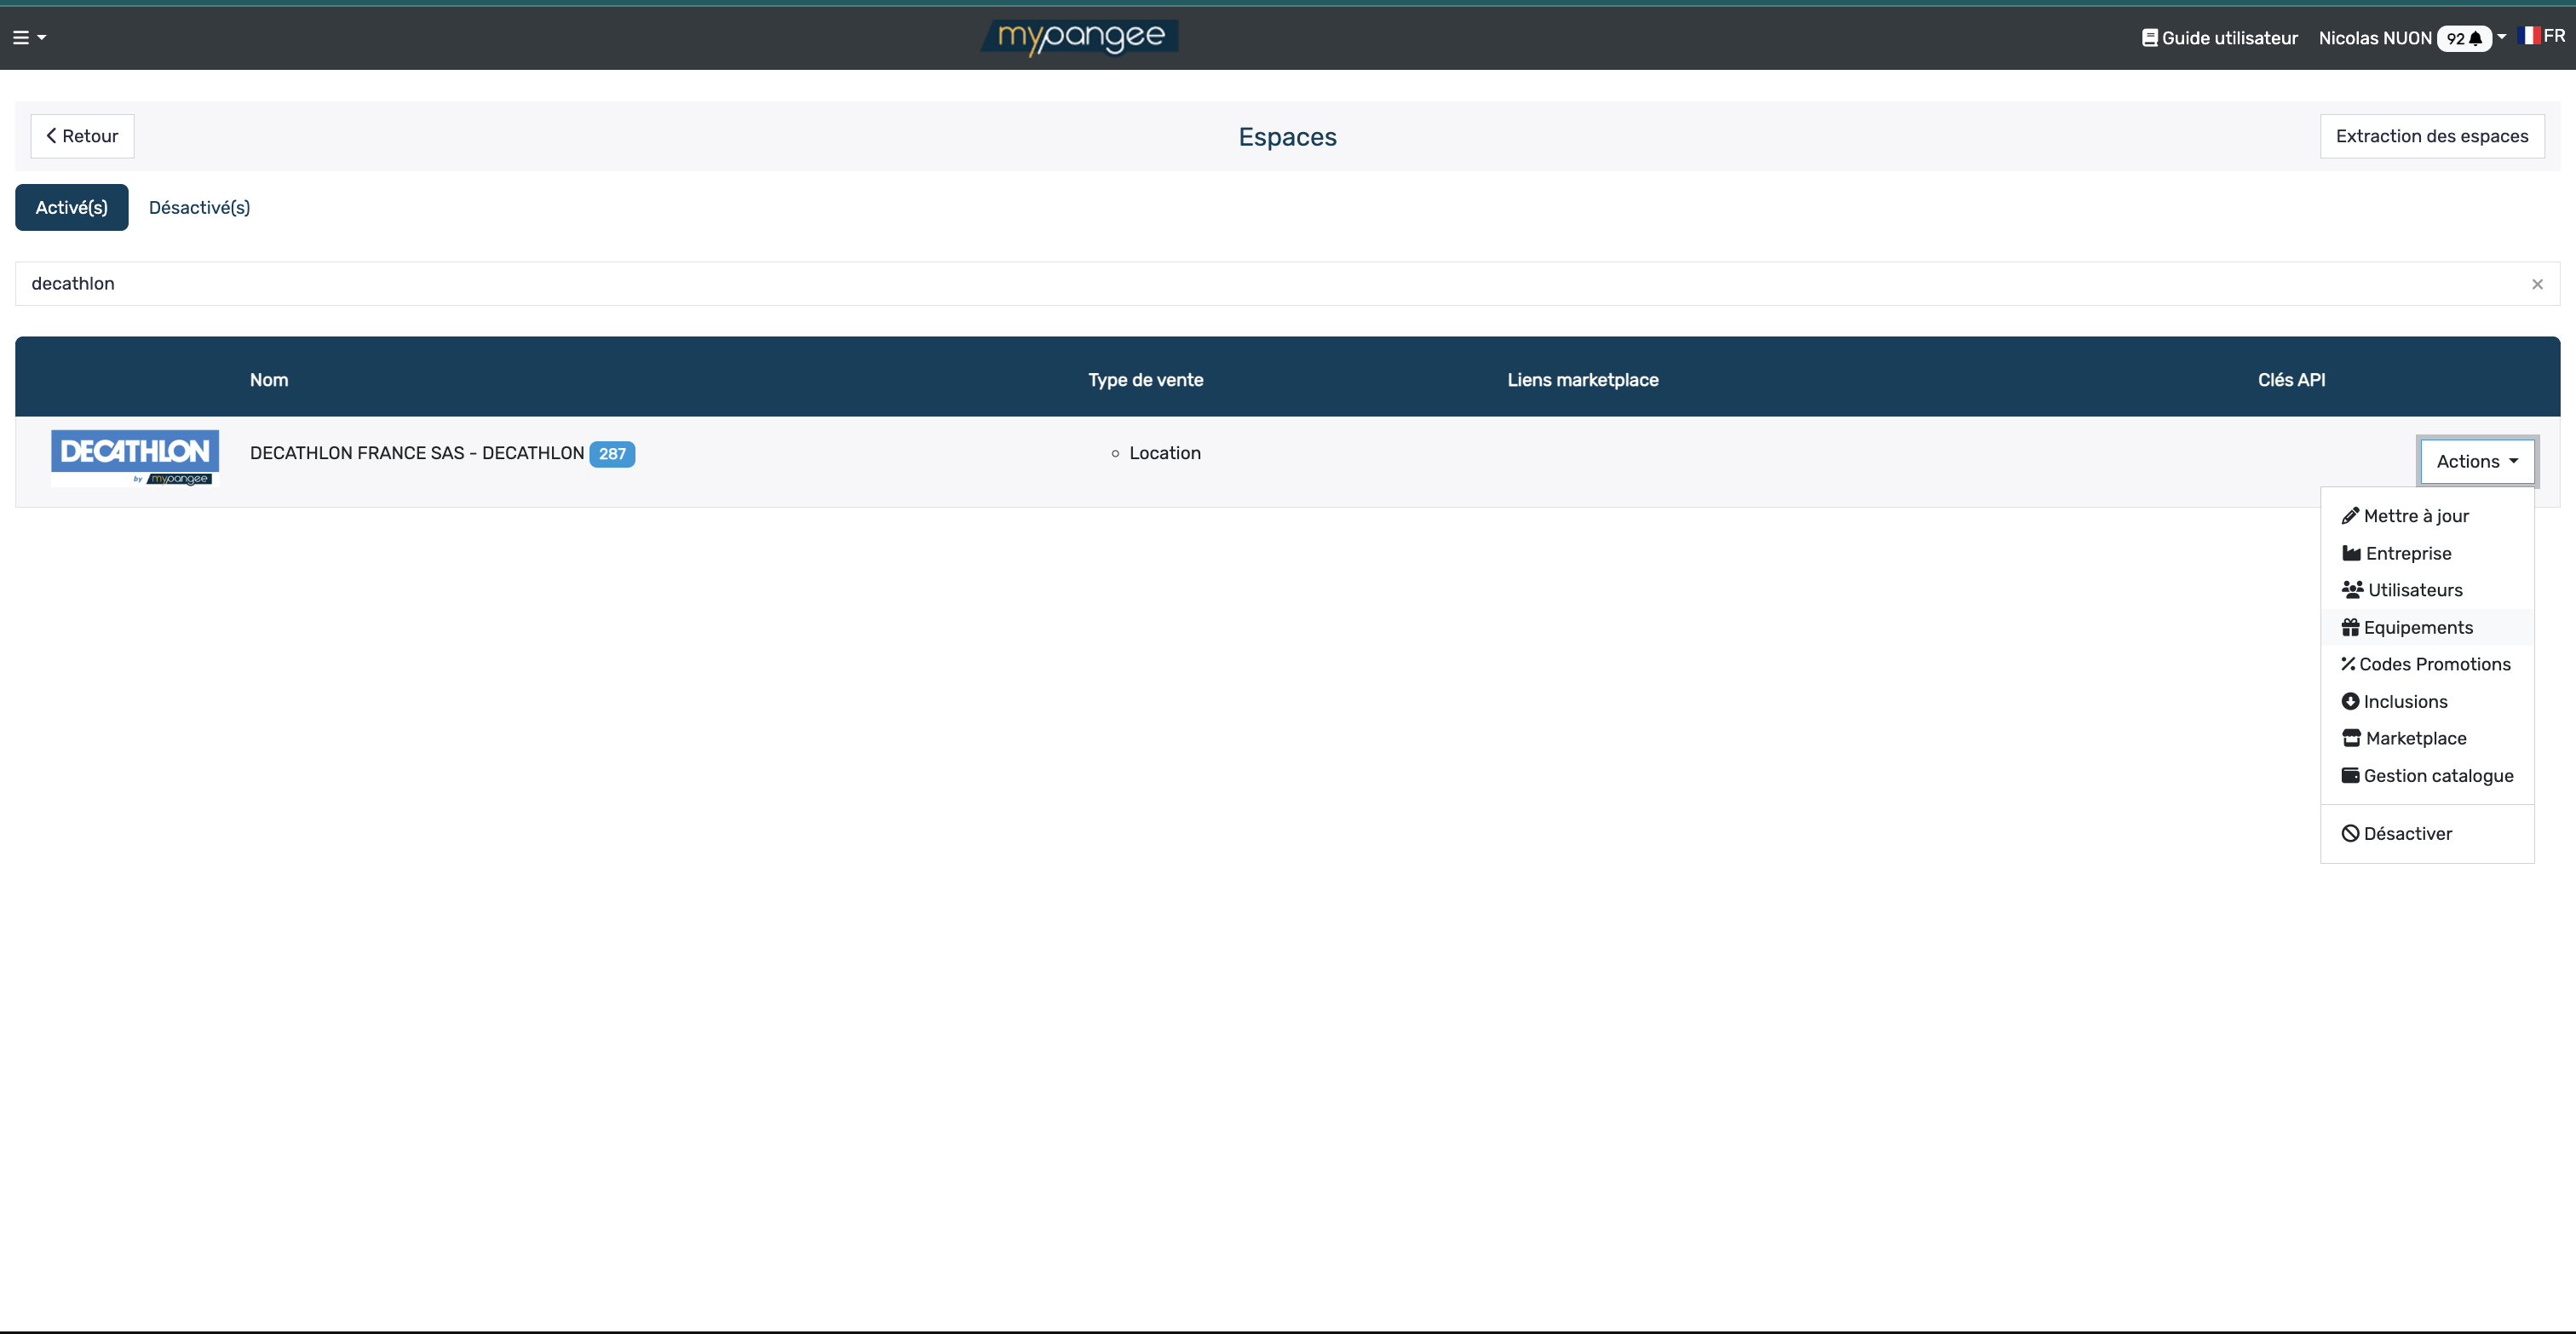
Task: Clear the decathlon search with X
Action: click(2537, 284)
